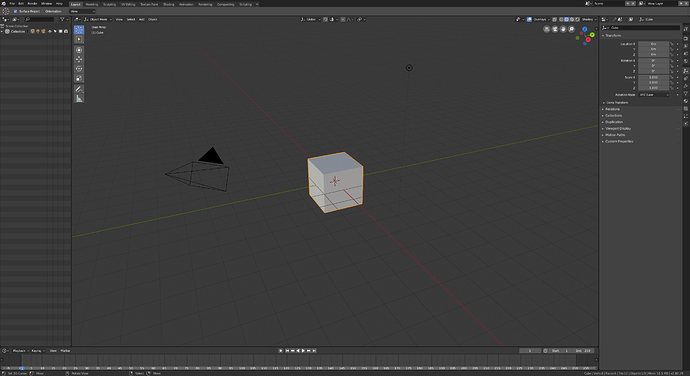Click the perspective/orthographic grid navigation button
The image size is (690, 376).
coord(547,29)
